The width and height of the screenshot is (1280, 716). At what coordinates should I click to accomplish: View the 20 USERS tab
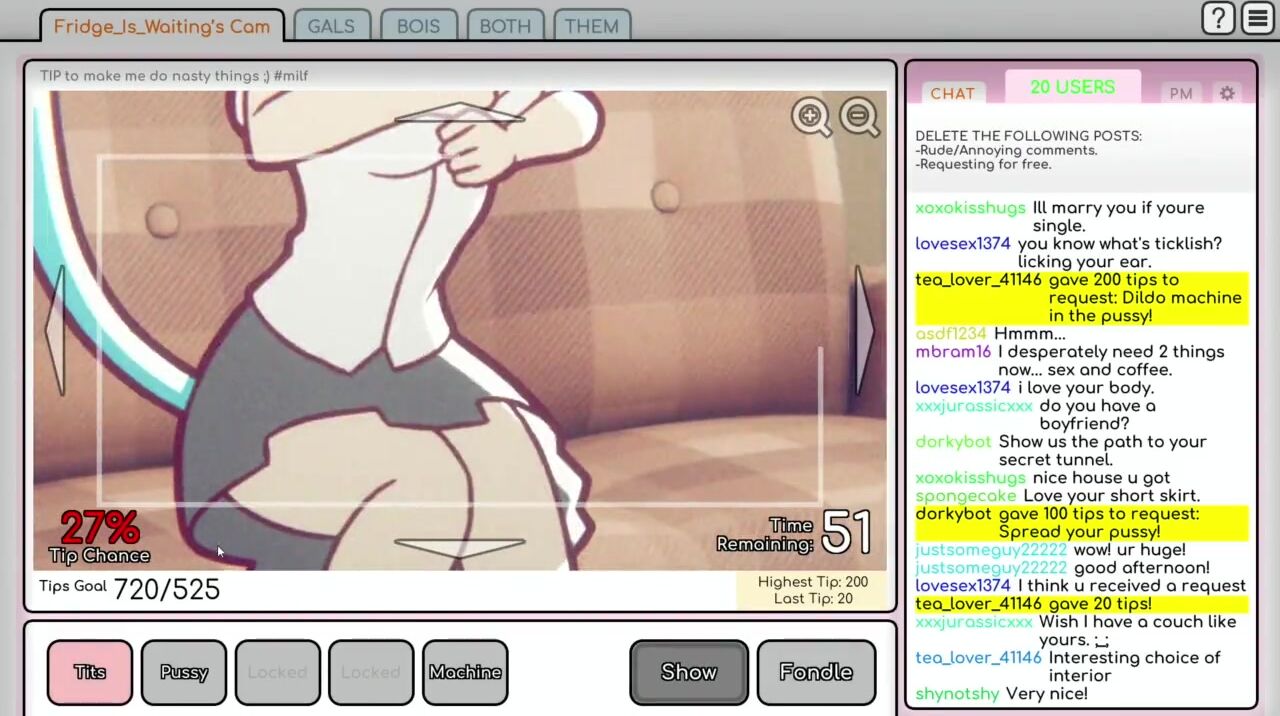click(1072, 88)
